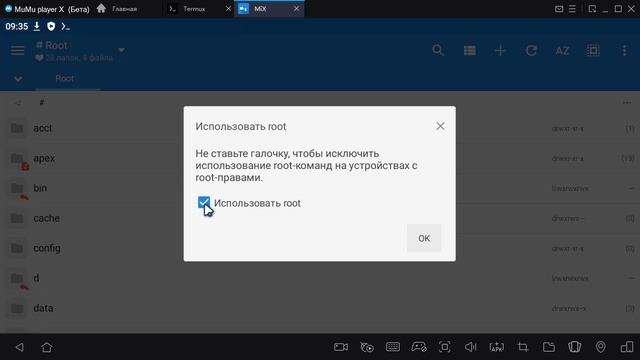This screenshot has height=360, width=640.
Task: Uncheck the Использовать root checkbox
Action: point(204,202)
